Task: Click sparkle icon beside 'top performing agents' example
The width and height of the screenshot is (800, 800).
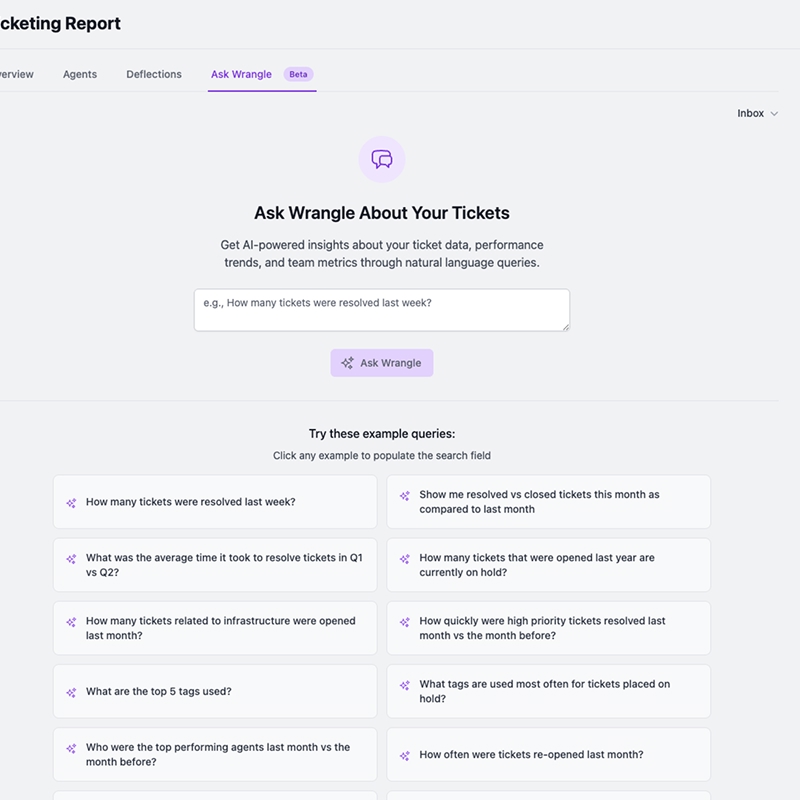Action: coord(71,748)
